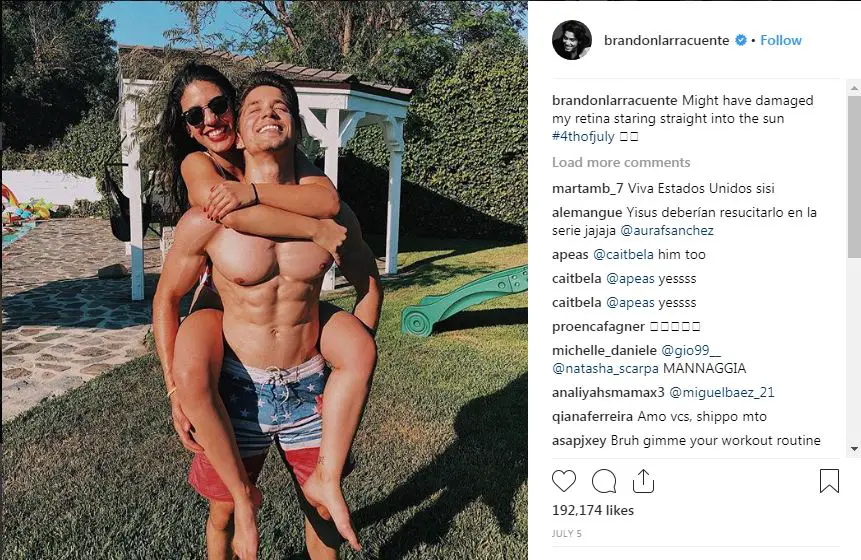Screen dimensions: 861x560
Task: Open the @natasha_scarpa mention
Action: [x=605, y=368]
